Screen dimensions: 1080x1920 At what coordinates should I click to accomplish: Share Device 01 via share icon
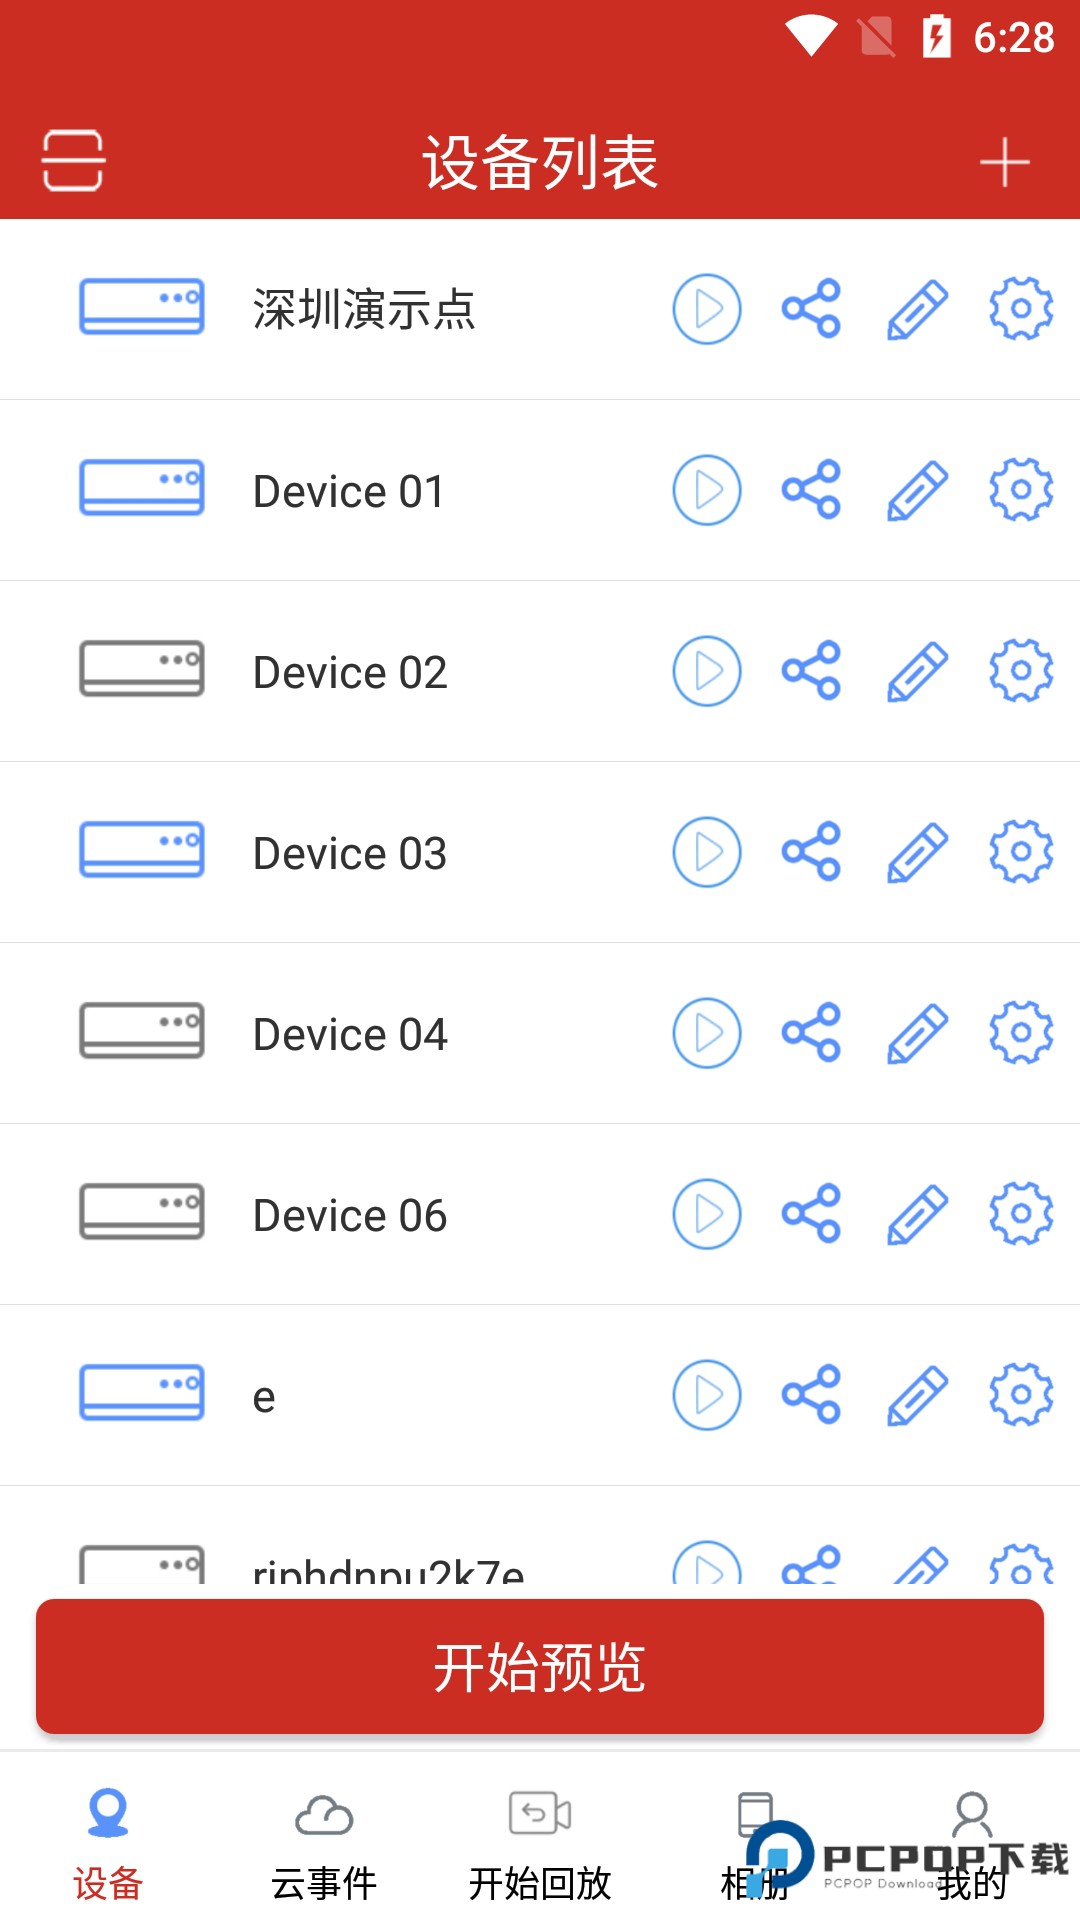coord(811,490)
